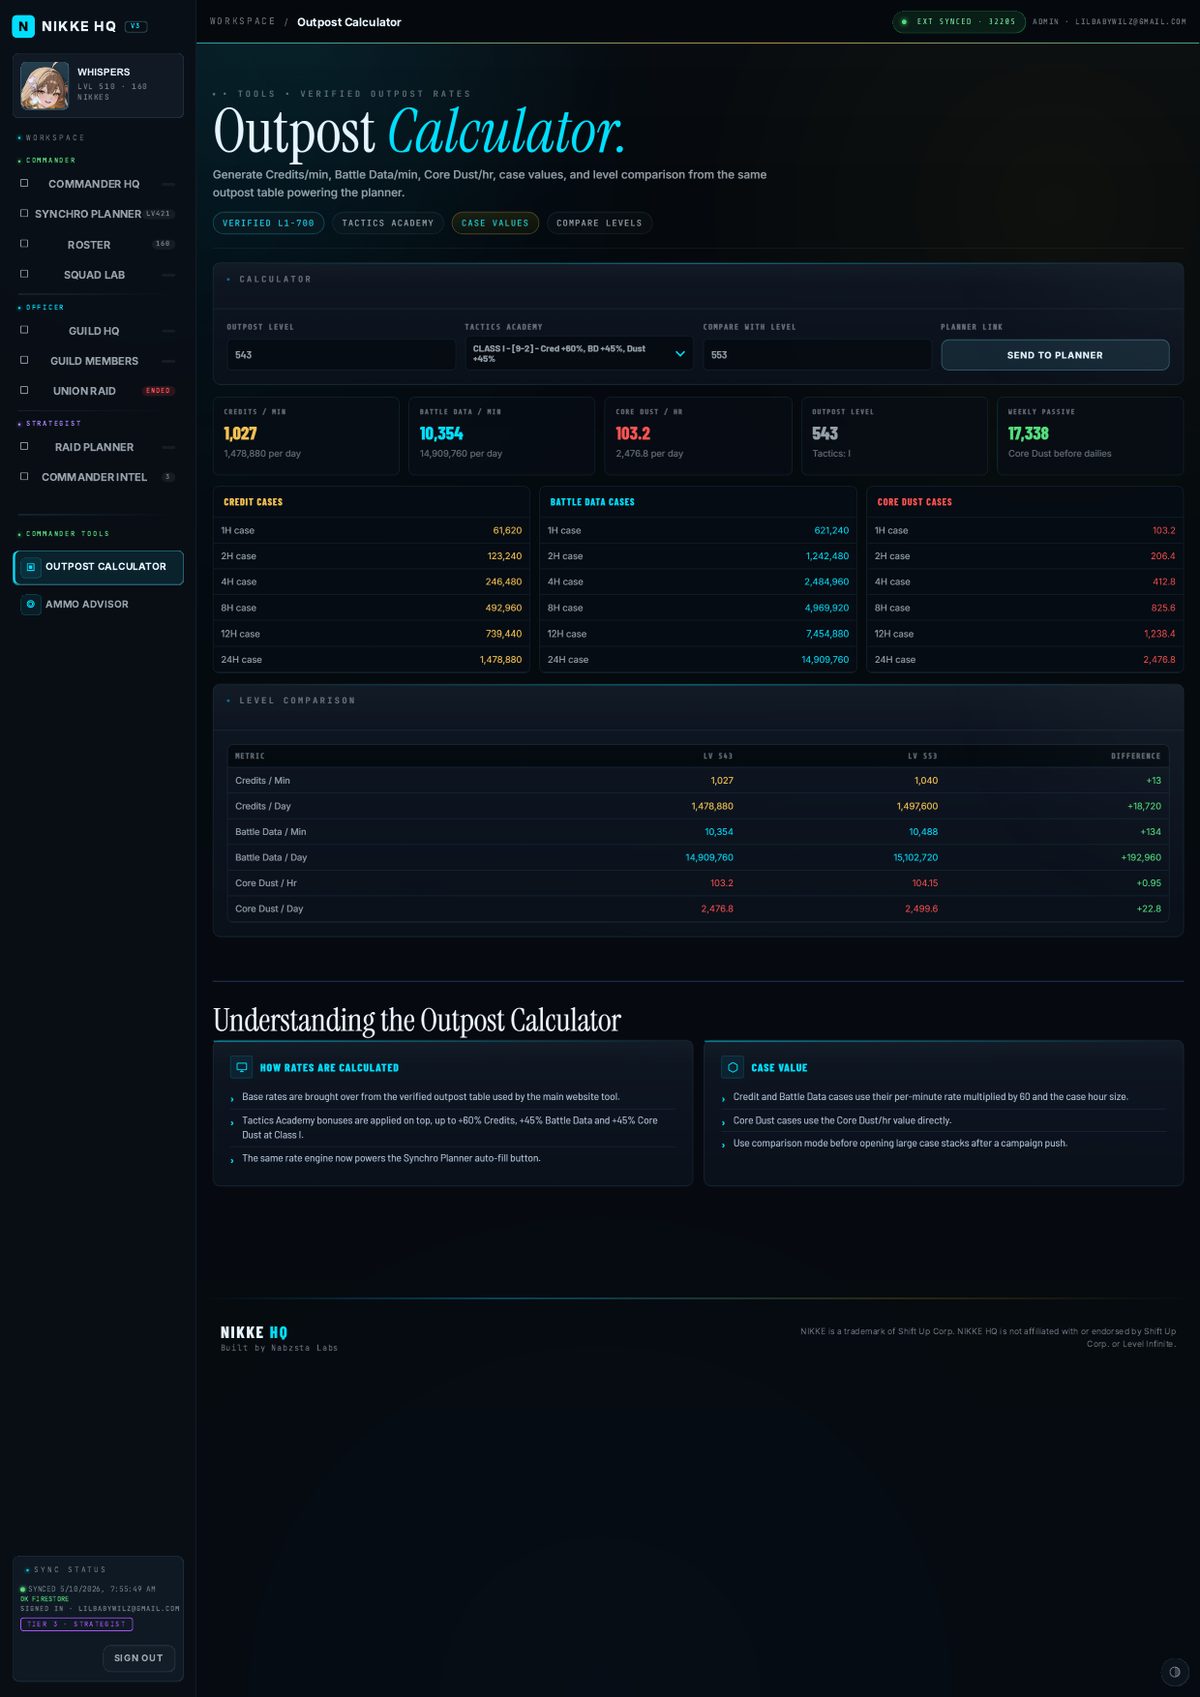Click the Core Dust / Hr stat card
1200x1697 pixels.
(x=698, y=435)
